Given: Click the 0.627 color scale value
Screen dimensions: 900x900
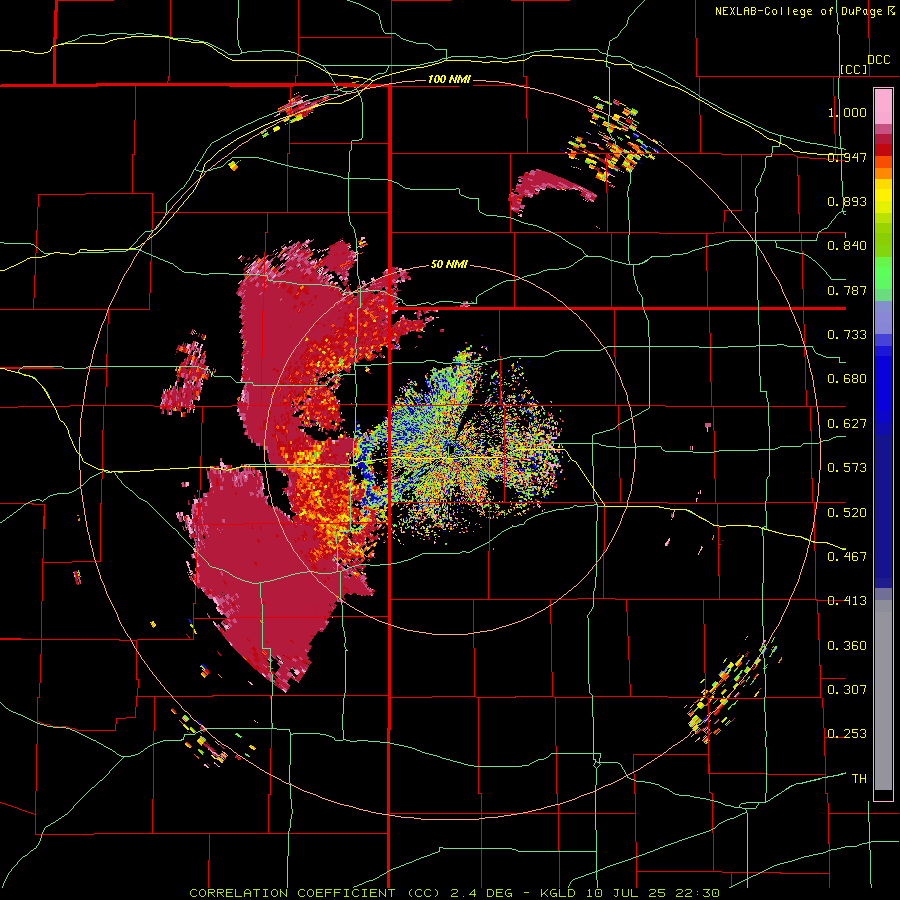Looking at the screenshot, I should pos(847,424).
